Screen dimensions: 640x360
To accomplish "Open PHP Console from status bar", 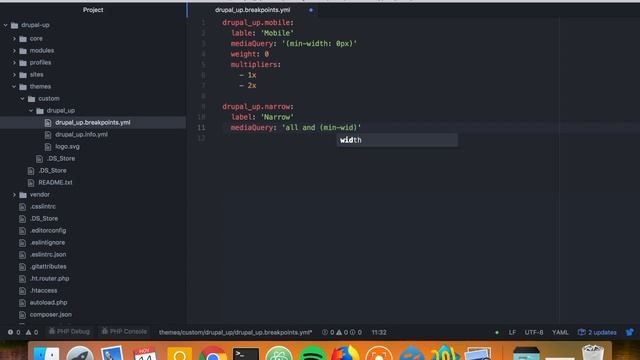I will click(x=124, y=331).
